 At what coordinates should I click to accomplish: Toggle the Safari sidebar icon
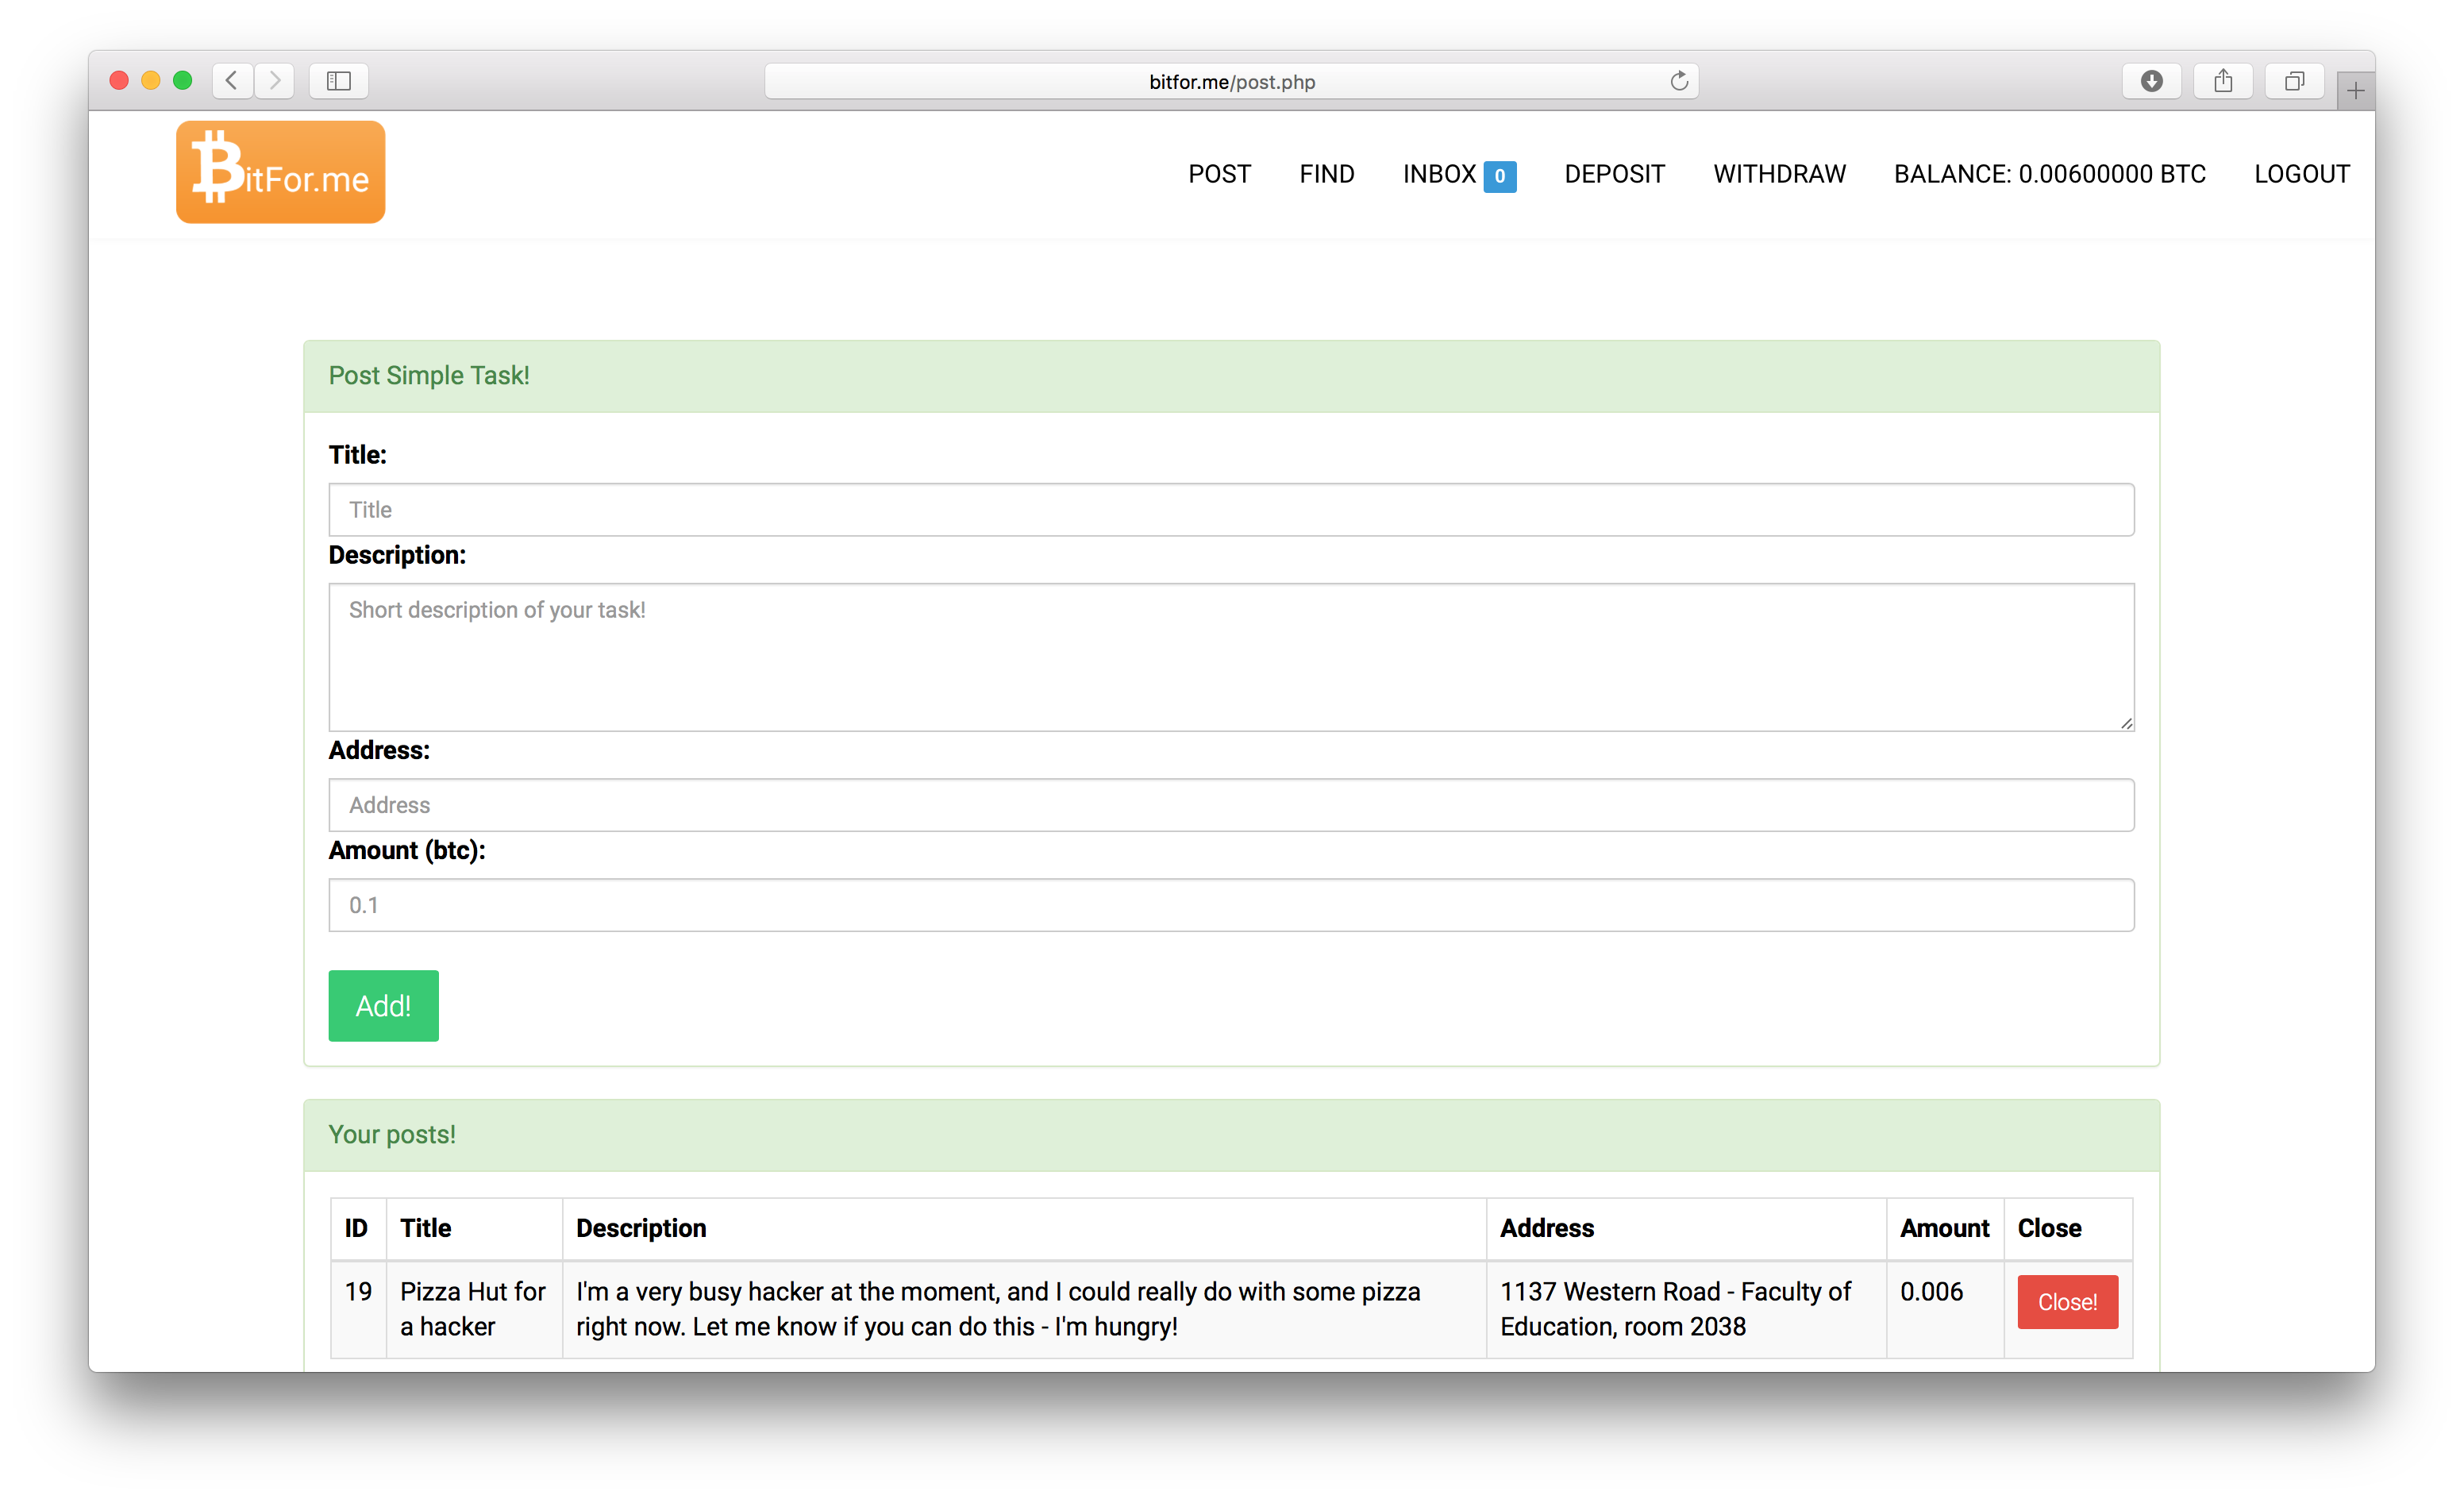point(339,81)
